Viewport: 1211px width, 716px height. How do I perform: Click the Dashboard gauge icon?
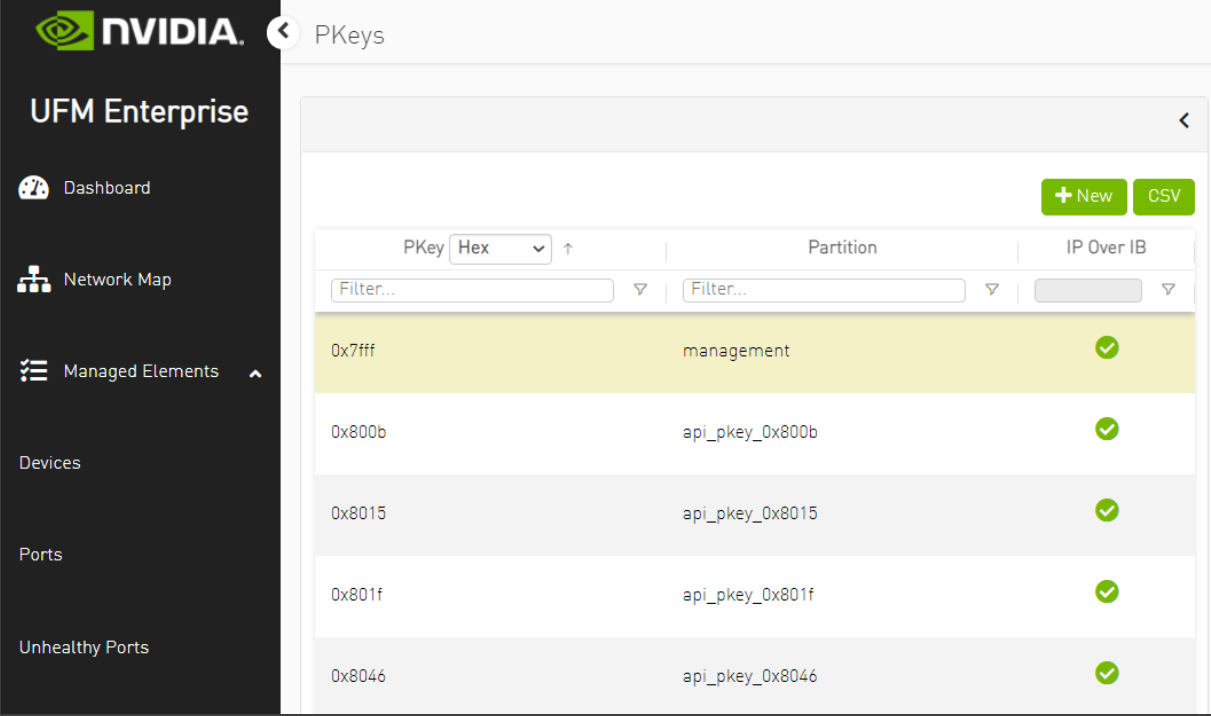coord(34,188)
